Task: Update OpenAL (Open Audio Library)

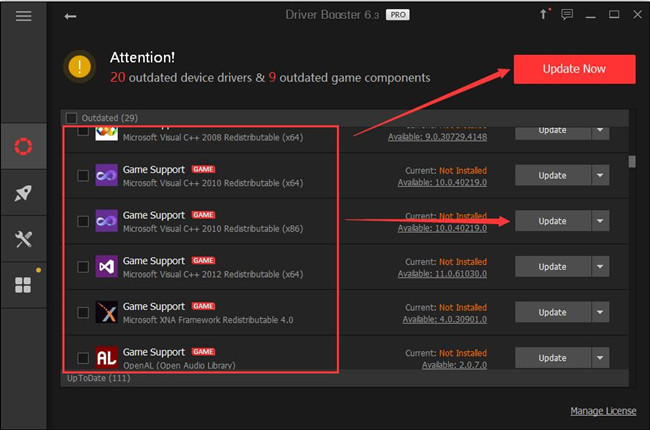Action: tap(553, 358)
